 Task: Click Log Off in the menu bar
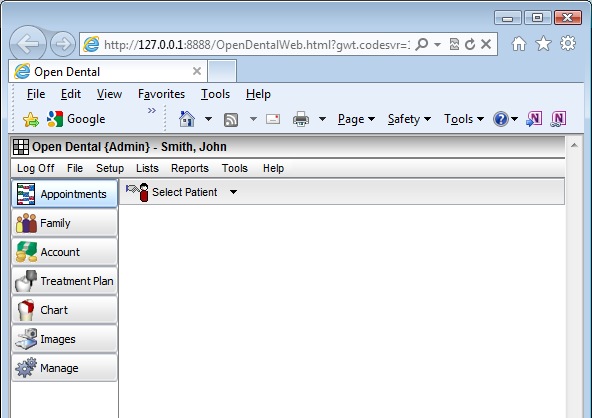click(35, 168)
